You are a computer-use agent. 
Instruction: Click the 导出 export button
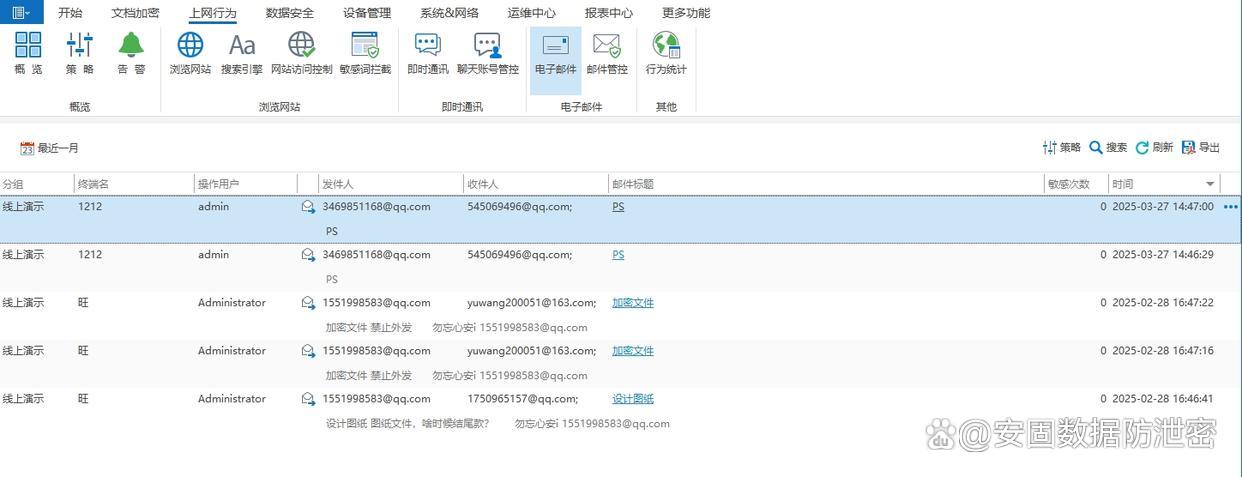click(x=1201, y=147)
